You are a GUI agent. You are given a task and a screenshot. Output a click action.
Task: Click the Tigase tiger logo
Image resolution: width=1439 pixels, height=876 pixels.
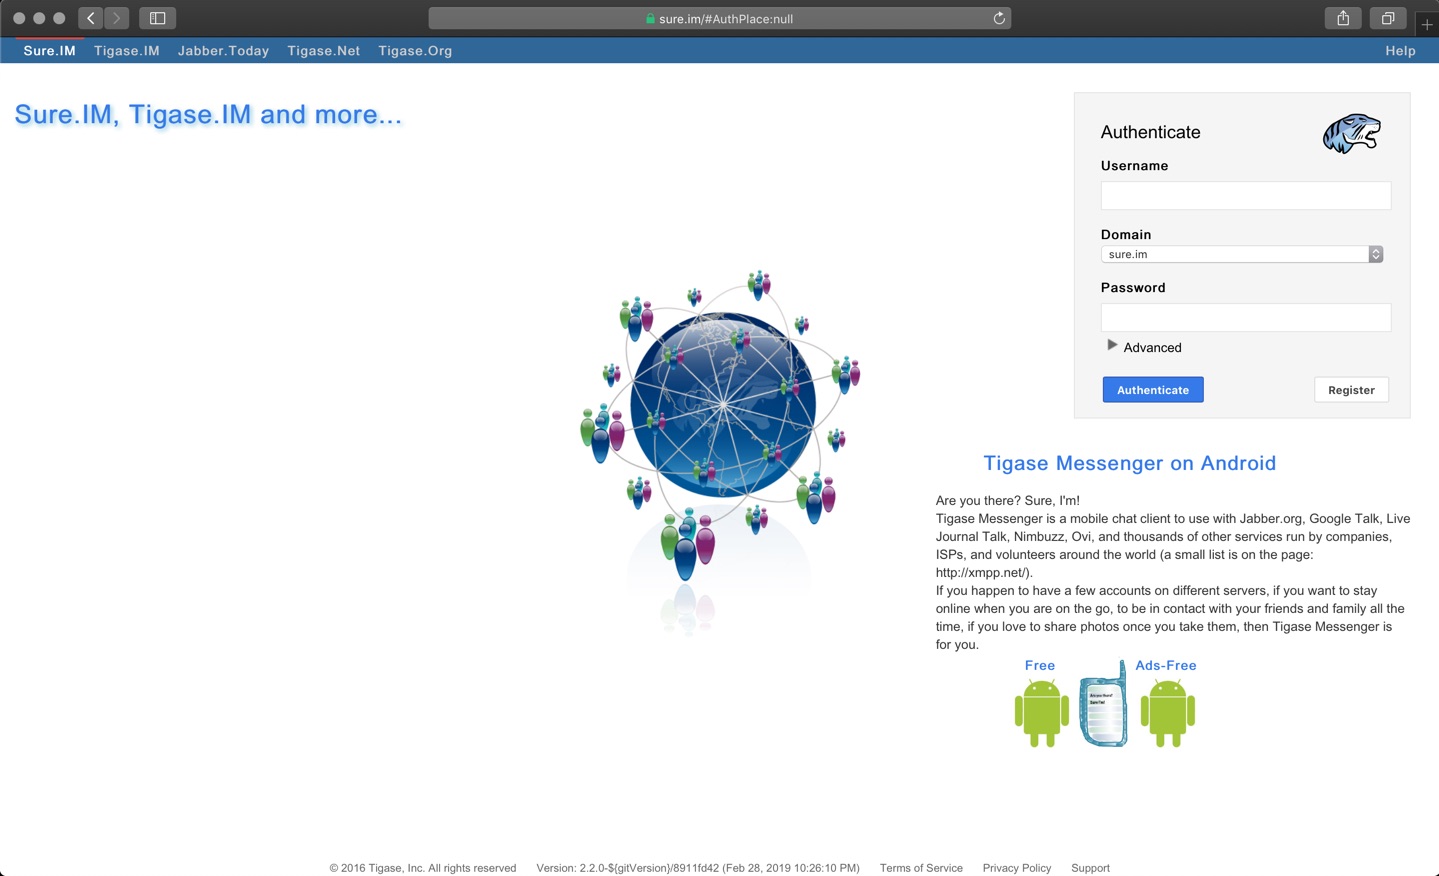pyautogui.click(x=1351, y=133)
